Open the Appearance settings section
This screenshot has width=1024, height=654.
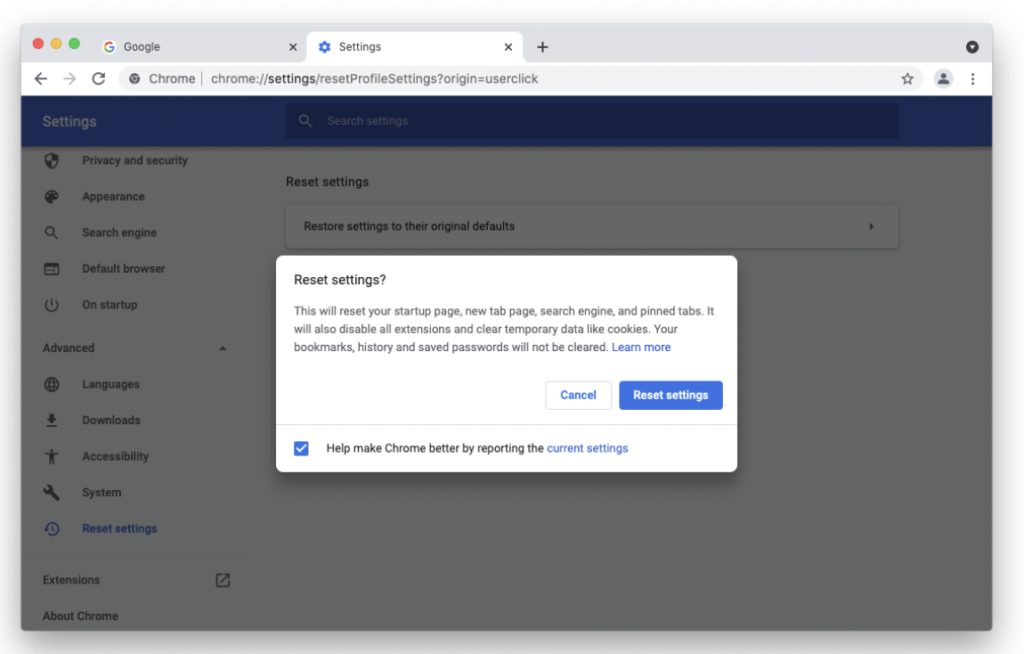point(113,197)
